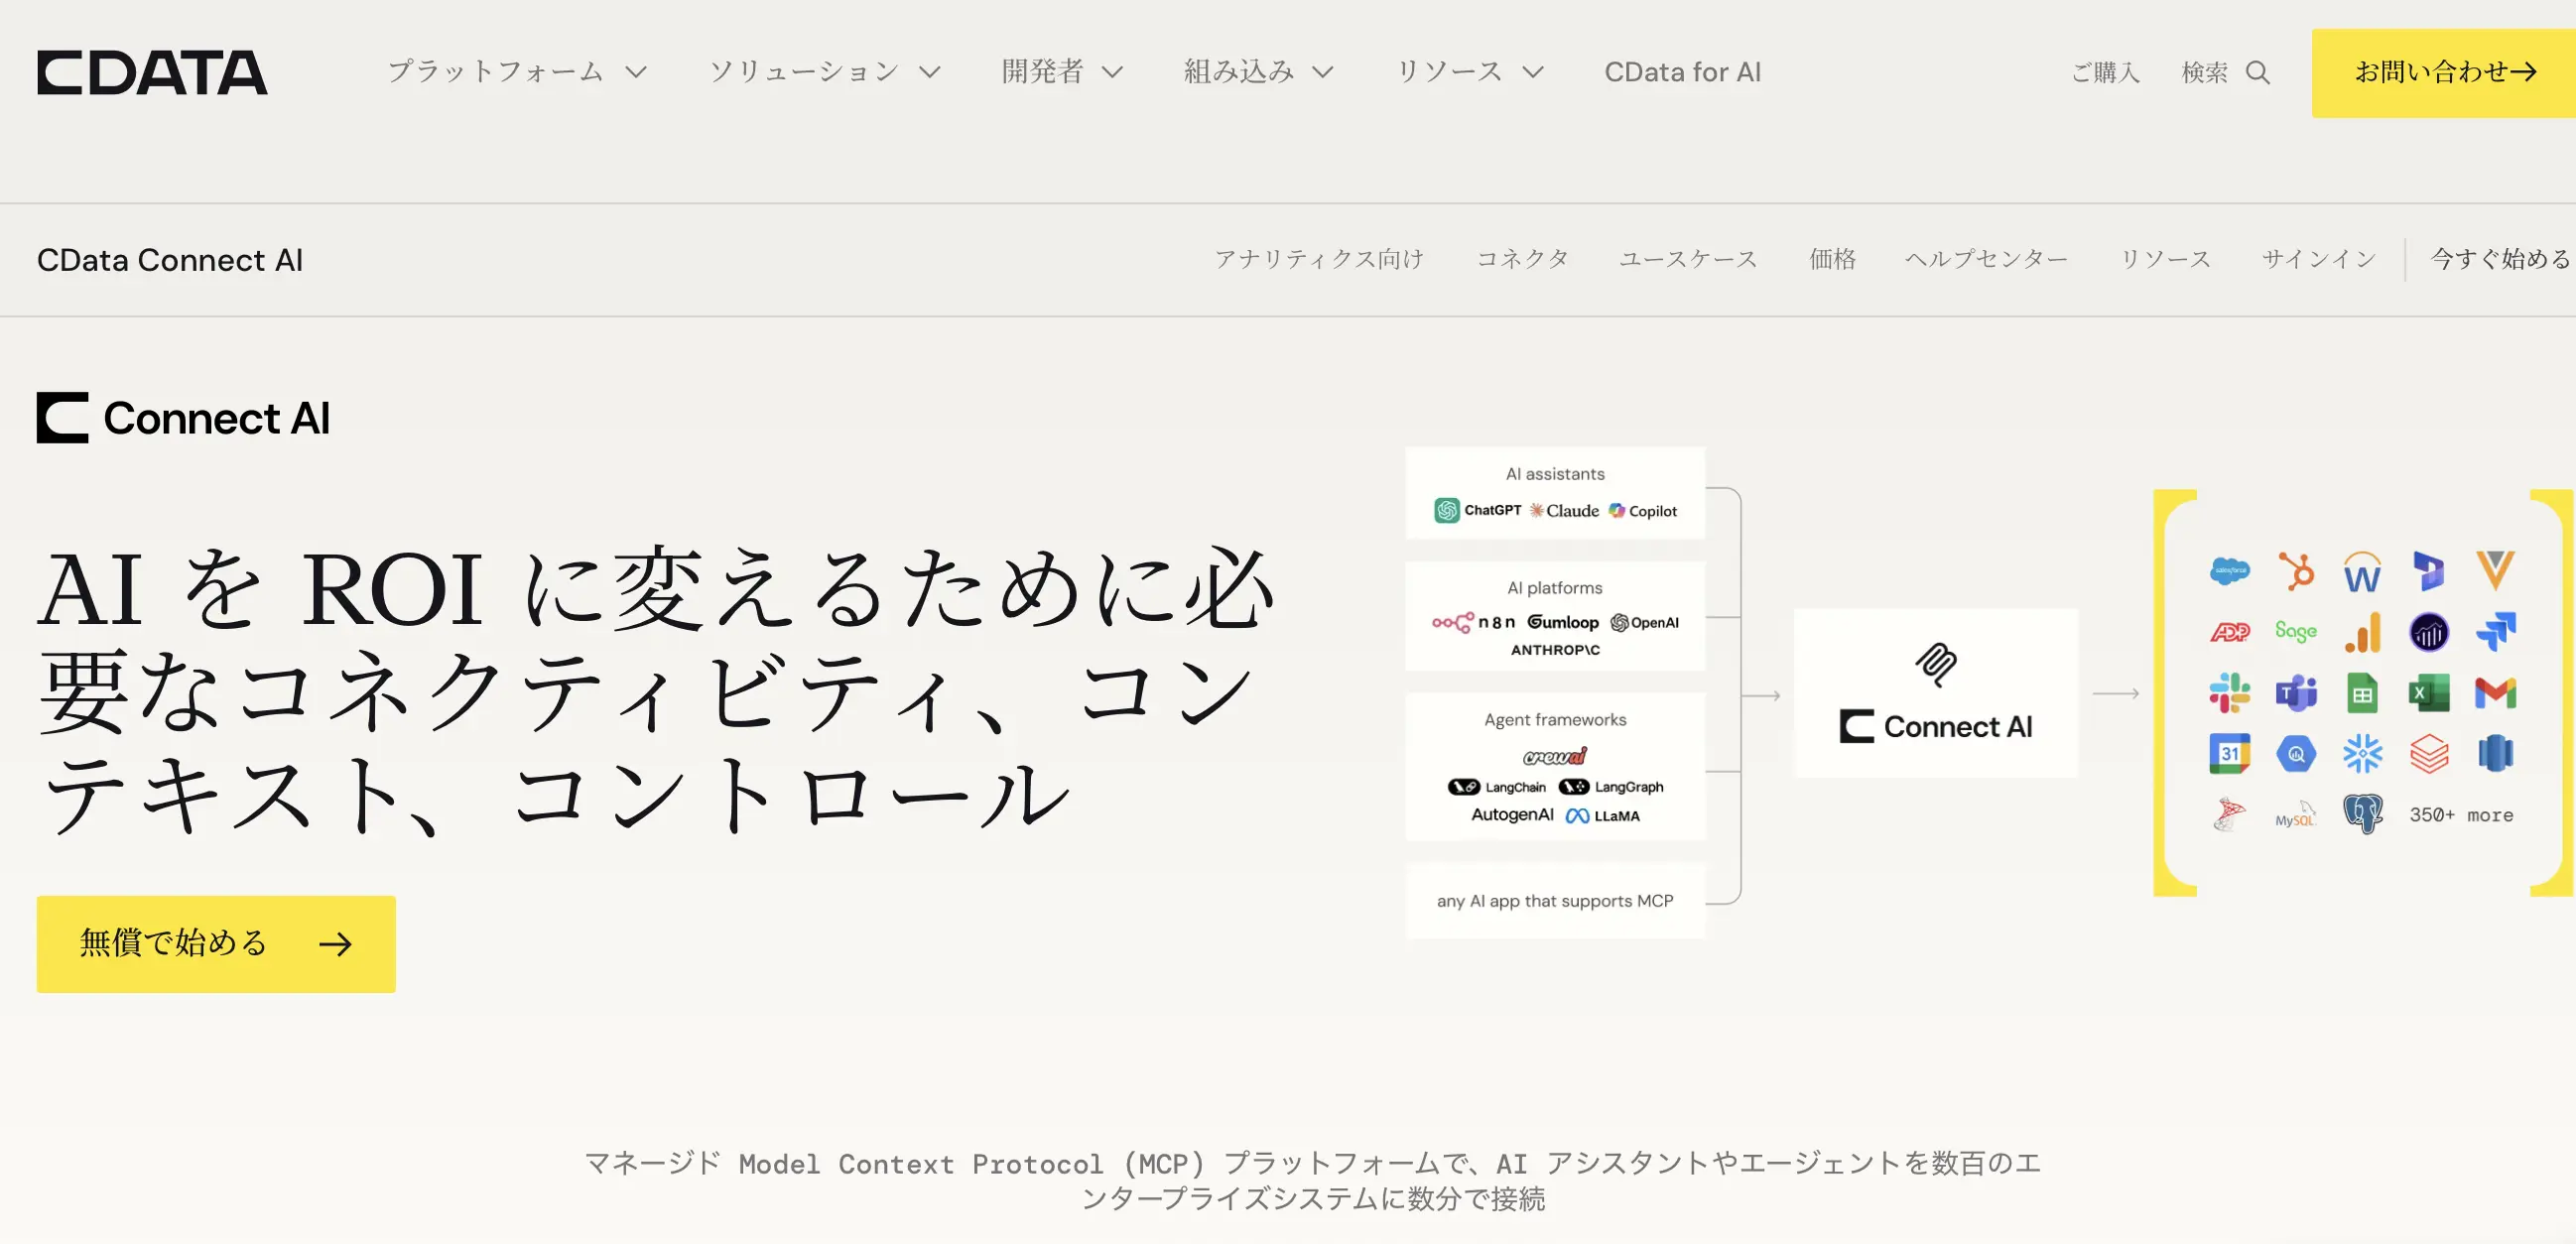Click the Microsoft Teams icon
Image resolution: width=2576 pixels, height=1244 pixels.
click(x=2296, y=693)
